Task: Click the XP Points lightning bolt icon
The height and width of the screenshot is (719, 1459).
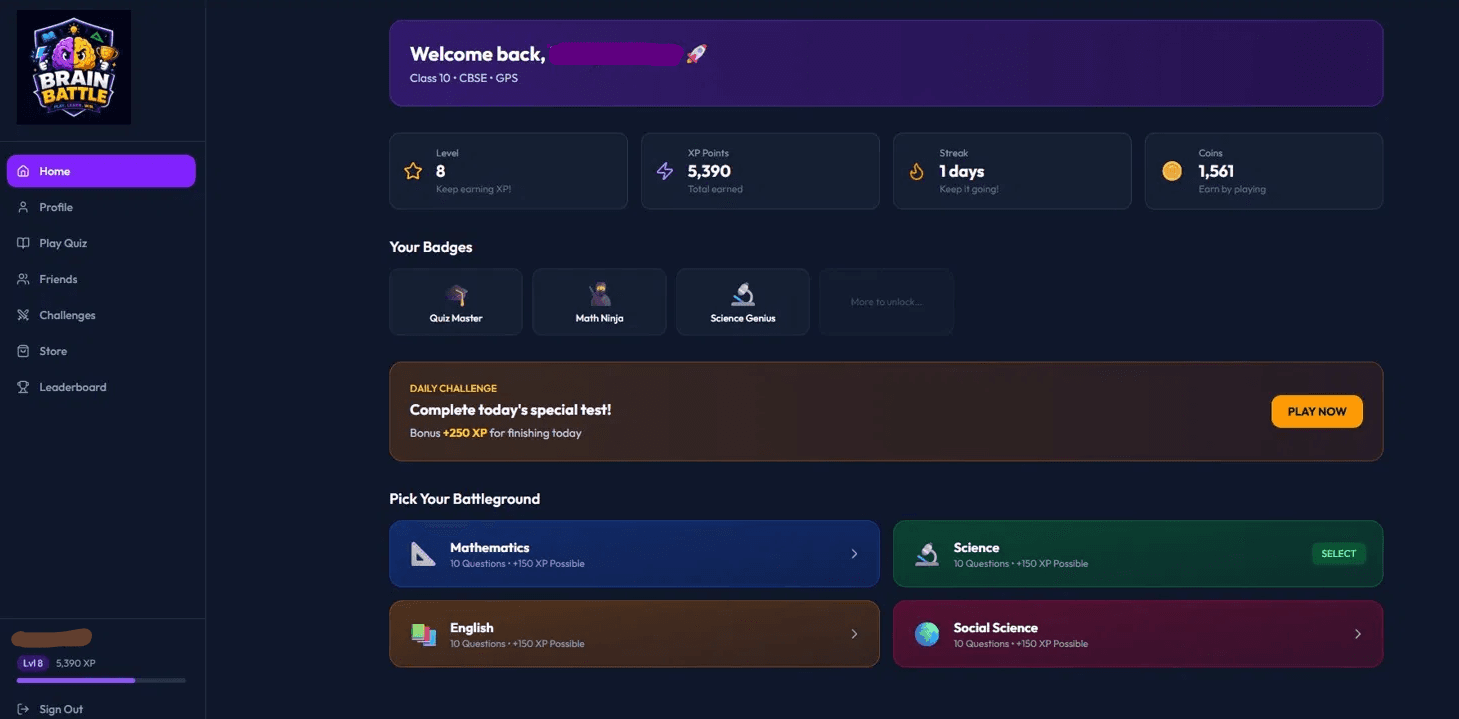Action: (665, 171)
